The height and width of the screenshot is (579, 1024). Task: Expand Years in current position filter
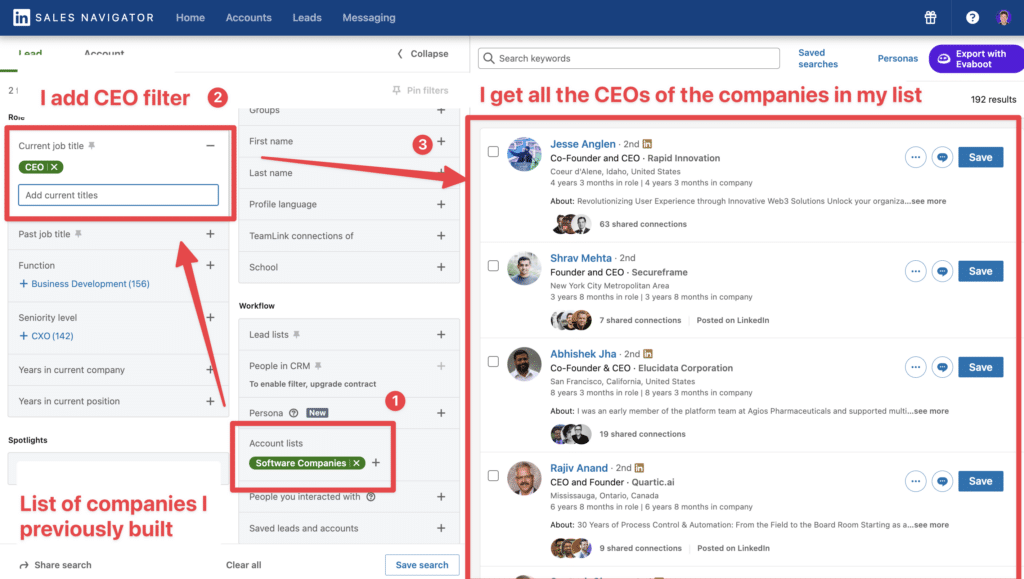tap(210, 401)
